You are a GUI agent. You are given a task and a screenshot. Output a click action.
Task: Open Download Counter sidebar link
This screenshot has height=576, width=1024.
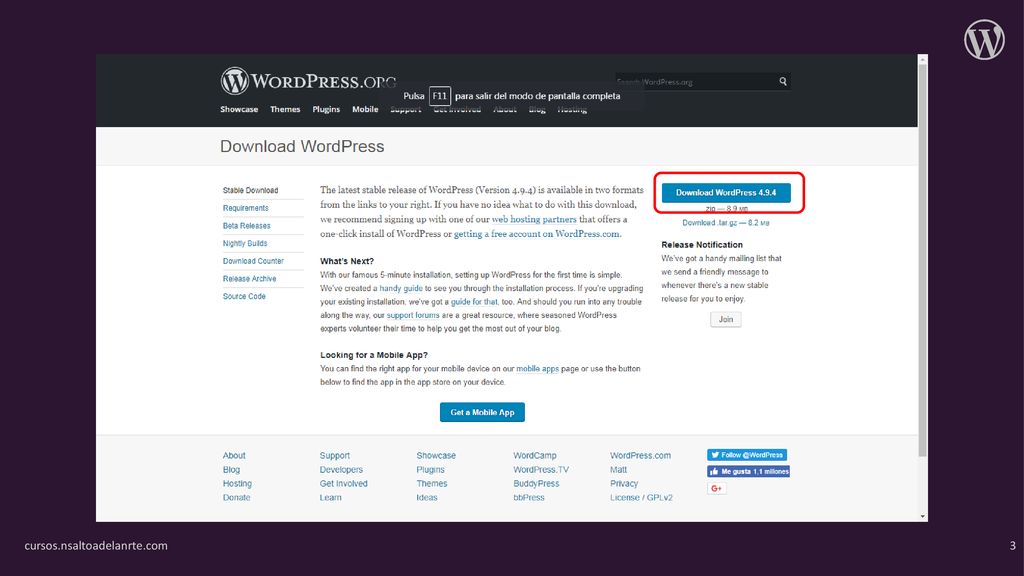253,261
